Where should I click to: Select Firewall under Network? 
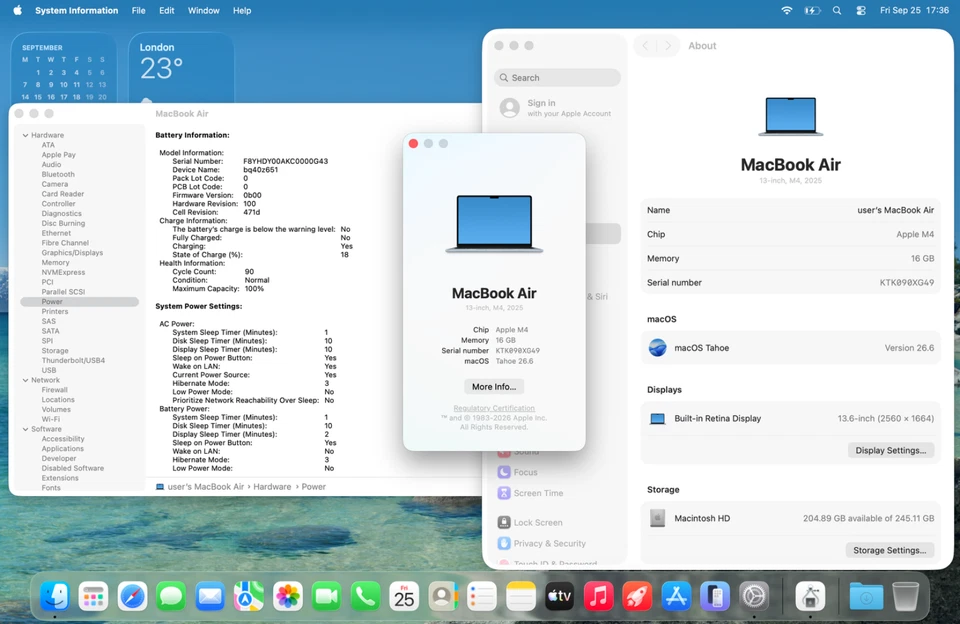click(54, 390)
